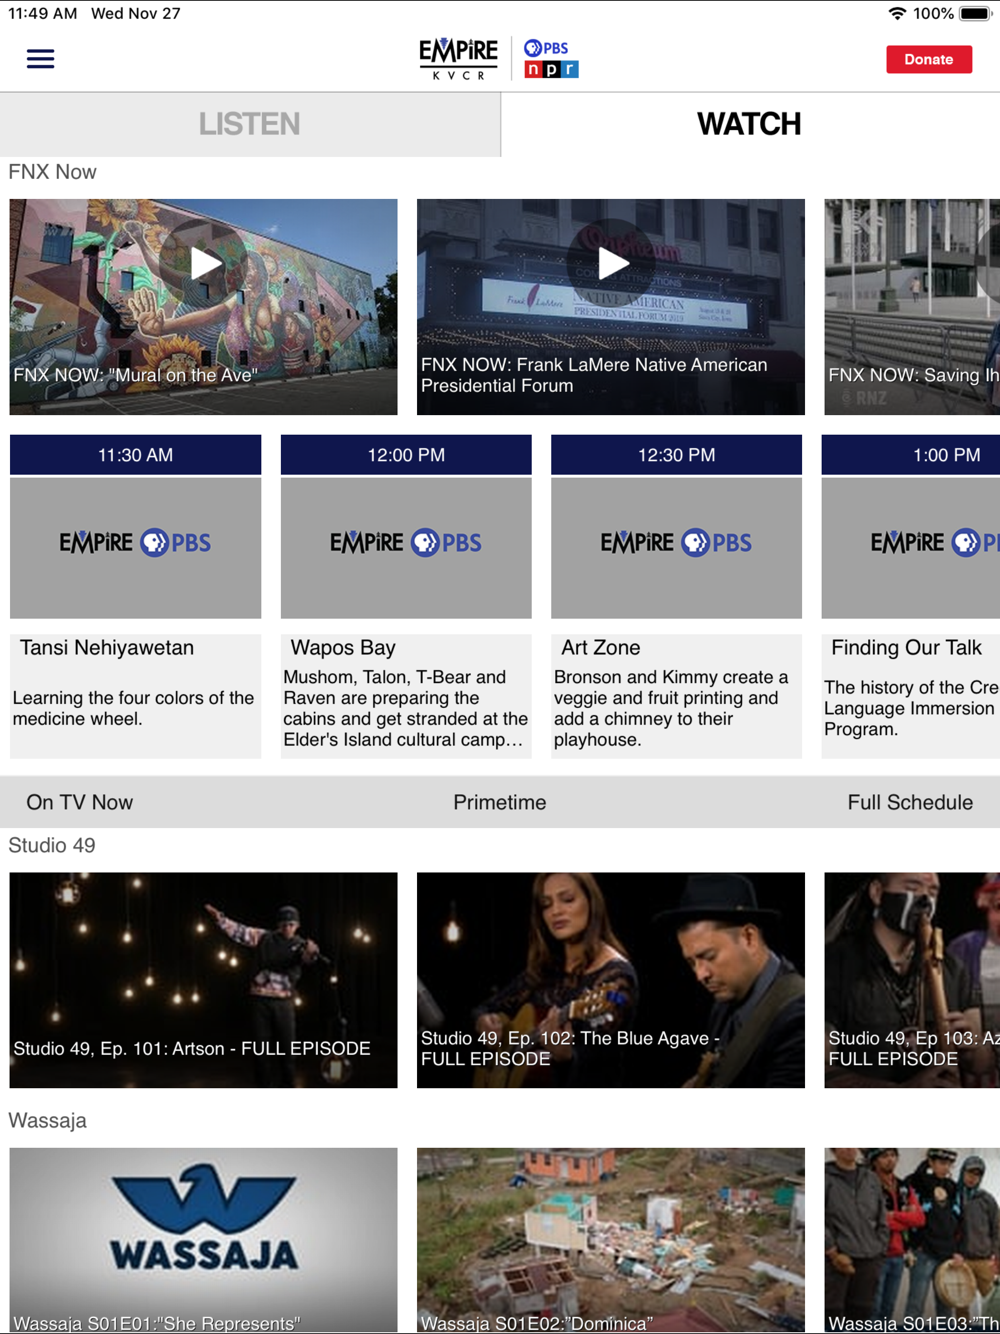Select the WATCH tab
The height and width of the screenshot is (1334, 1000).
pyautogui.click(x=749, y=124)
